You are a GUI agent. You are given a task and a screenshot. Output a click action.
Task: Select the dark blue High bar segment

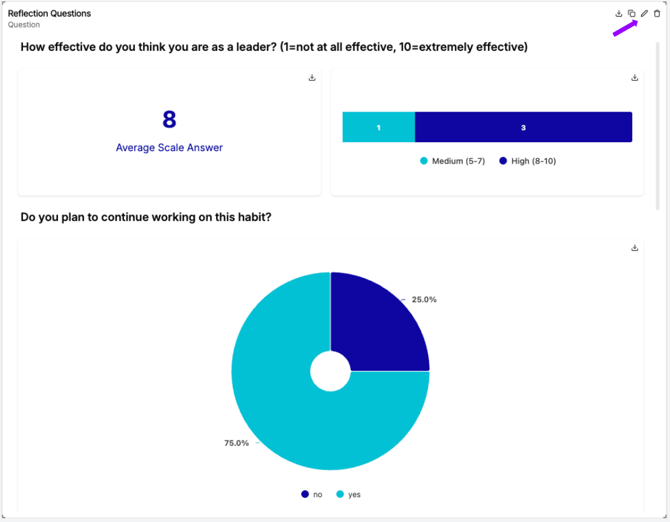(x=523, y=127)
